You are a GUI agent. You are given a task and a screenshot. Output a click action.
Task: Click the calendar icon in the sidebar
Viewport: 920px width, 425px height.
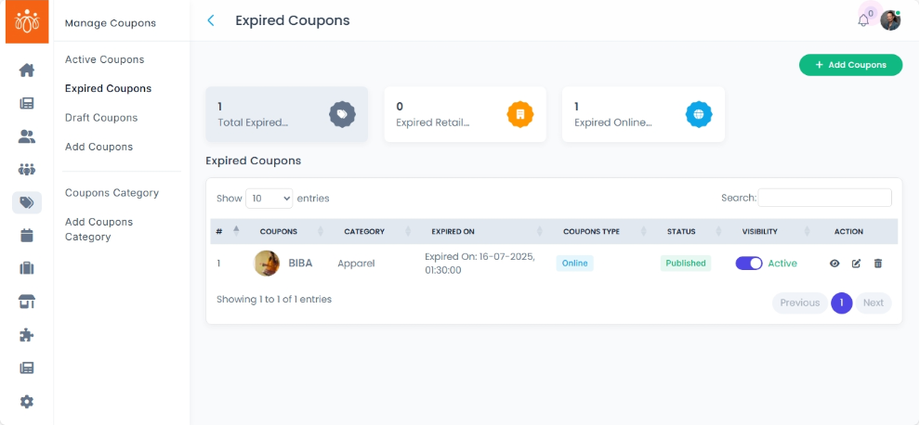pos(27,235)
